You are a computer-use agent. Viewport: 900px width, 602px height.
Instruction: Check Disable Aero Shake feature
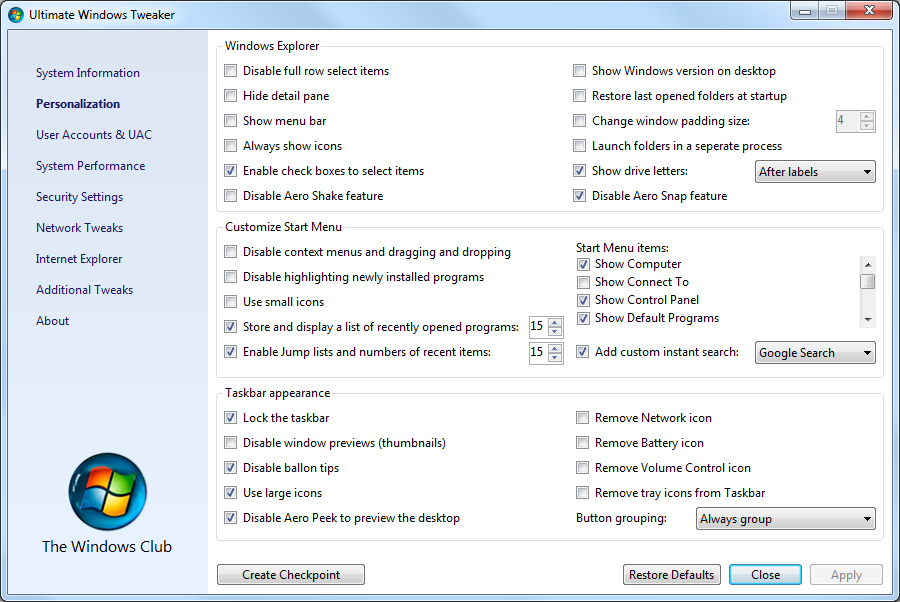coord(230,196)
